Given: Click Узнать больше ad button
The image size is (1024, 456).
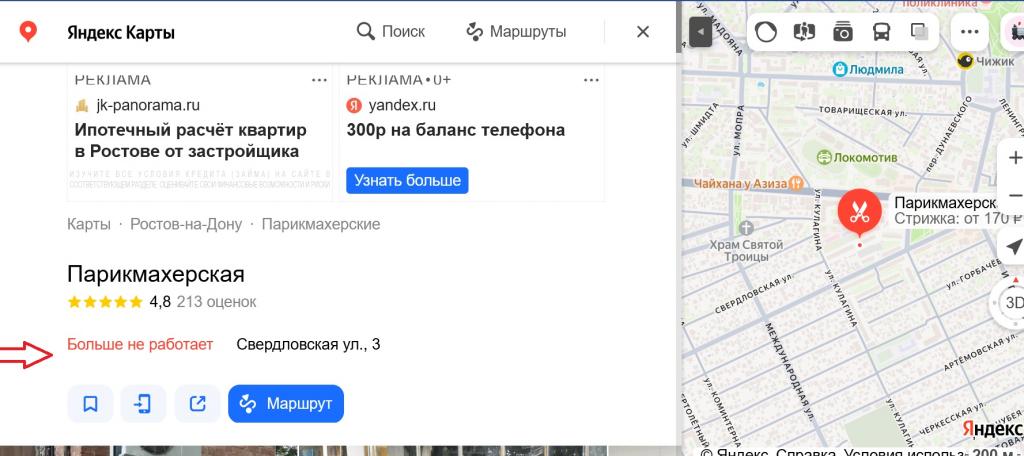Looking at the screenshot, I should point(407,180).
